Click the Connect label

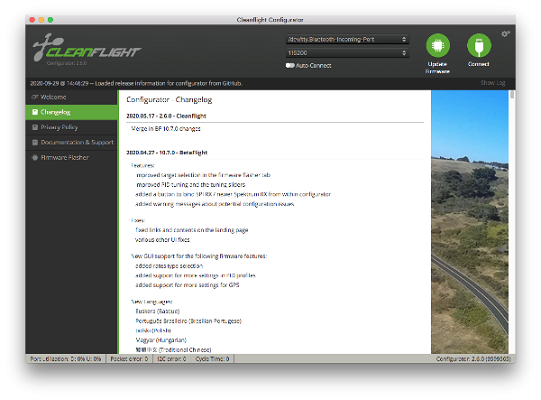coord(479,64)
